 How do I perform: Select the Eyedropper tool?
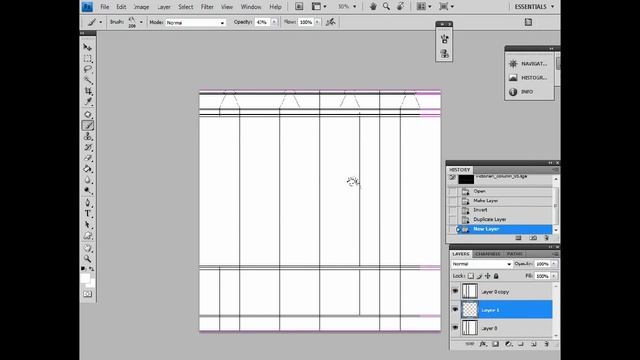(87, 101)
